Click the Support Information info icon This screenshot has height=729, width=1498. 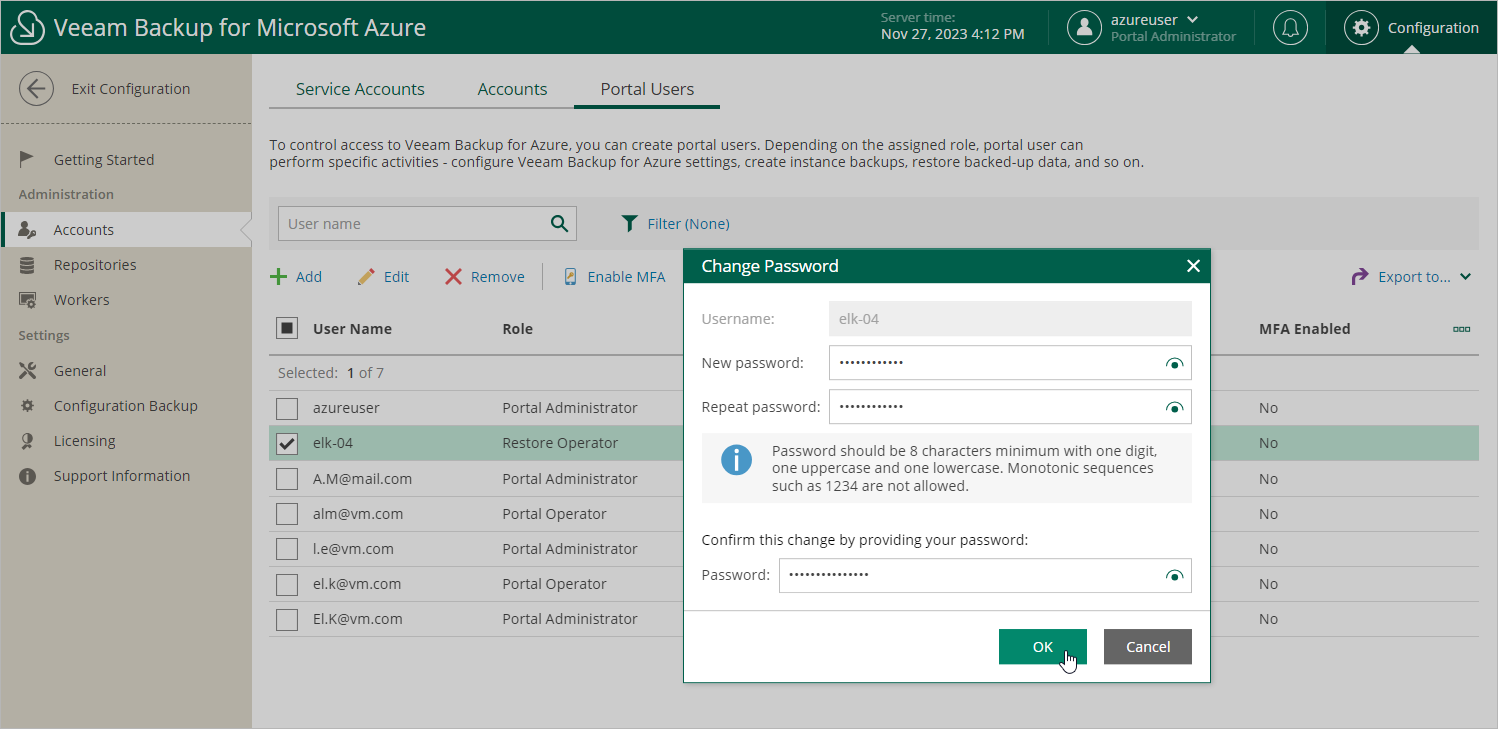point(27,476)
